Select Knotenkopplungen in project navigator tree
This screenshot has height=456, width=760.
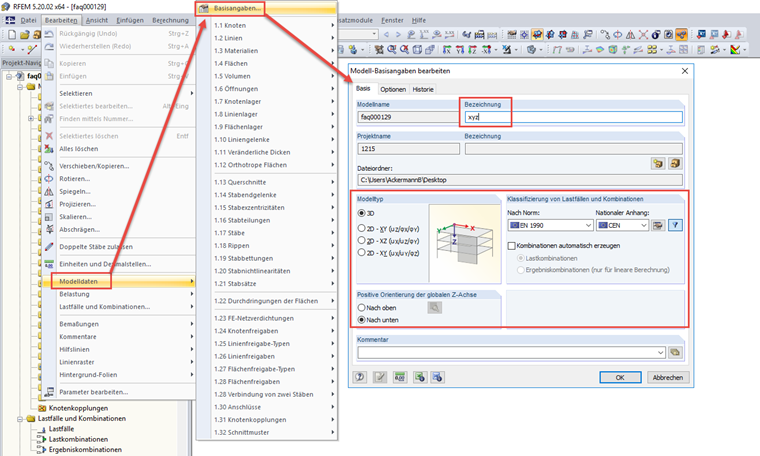78,408
